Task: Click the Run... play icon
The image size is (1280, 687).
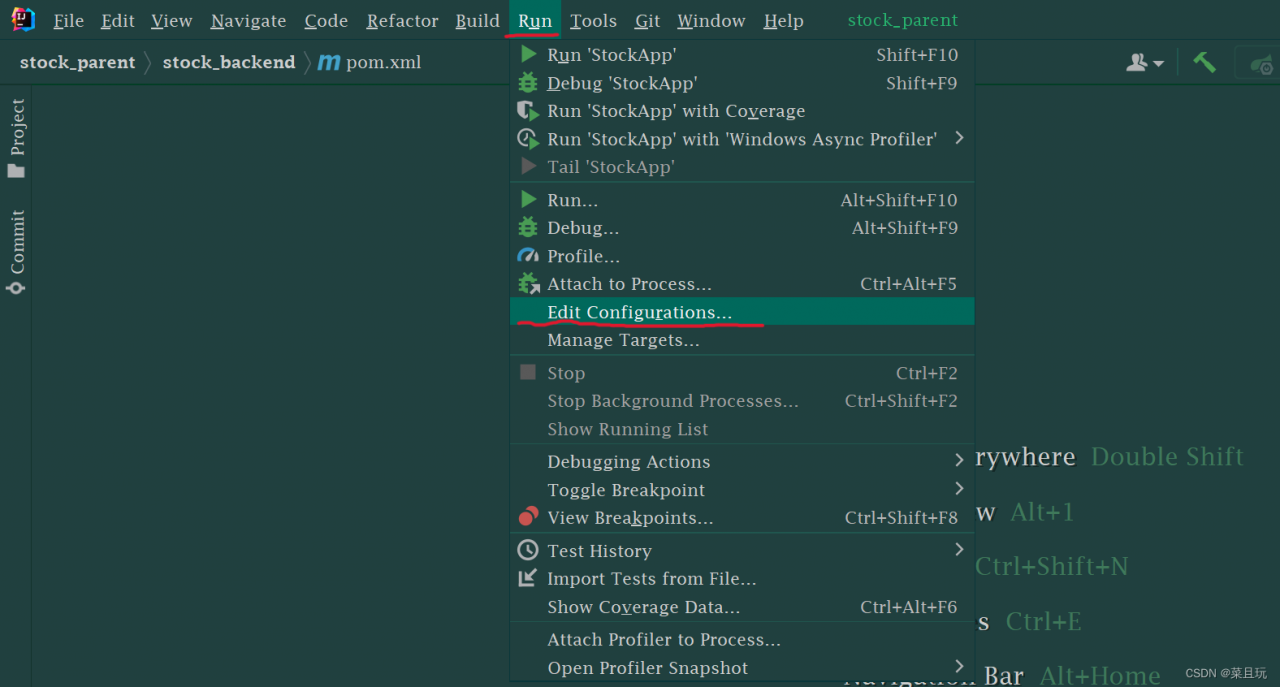Action: (528, 200)
